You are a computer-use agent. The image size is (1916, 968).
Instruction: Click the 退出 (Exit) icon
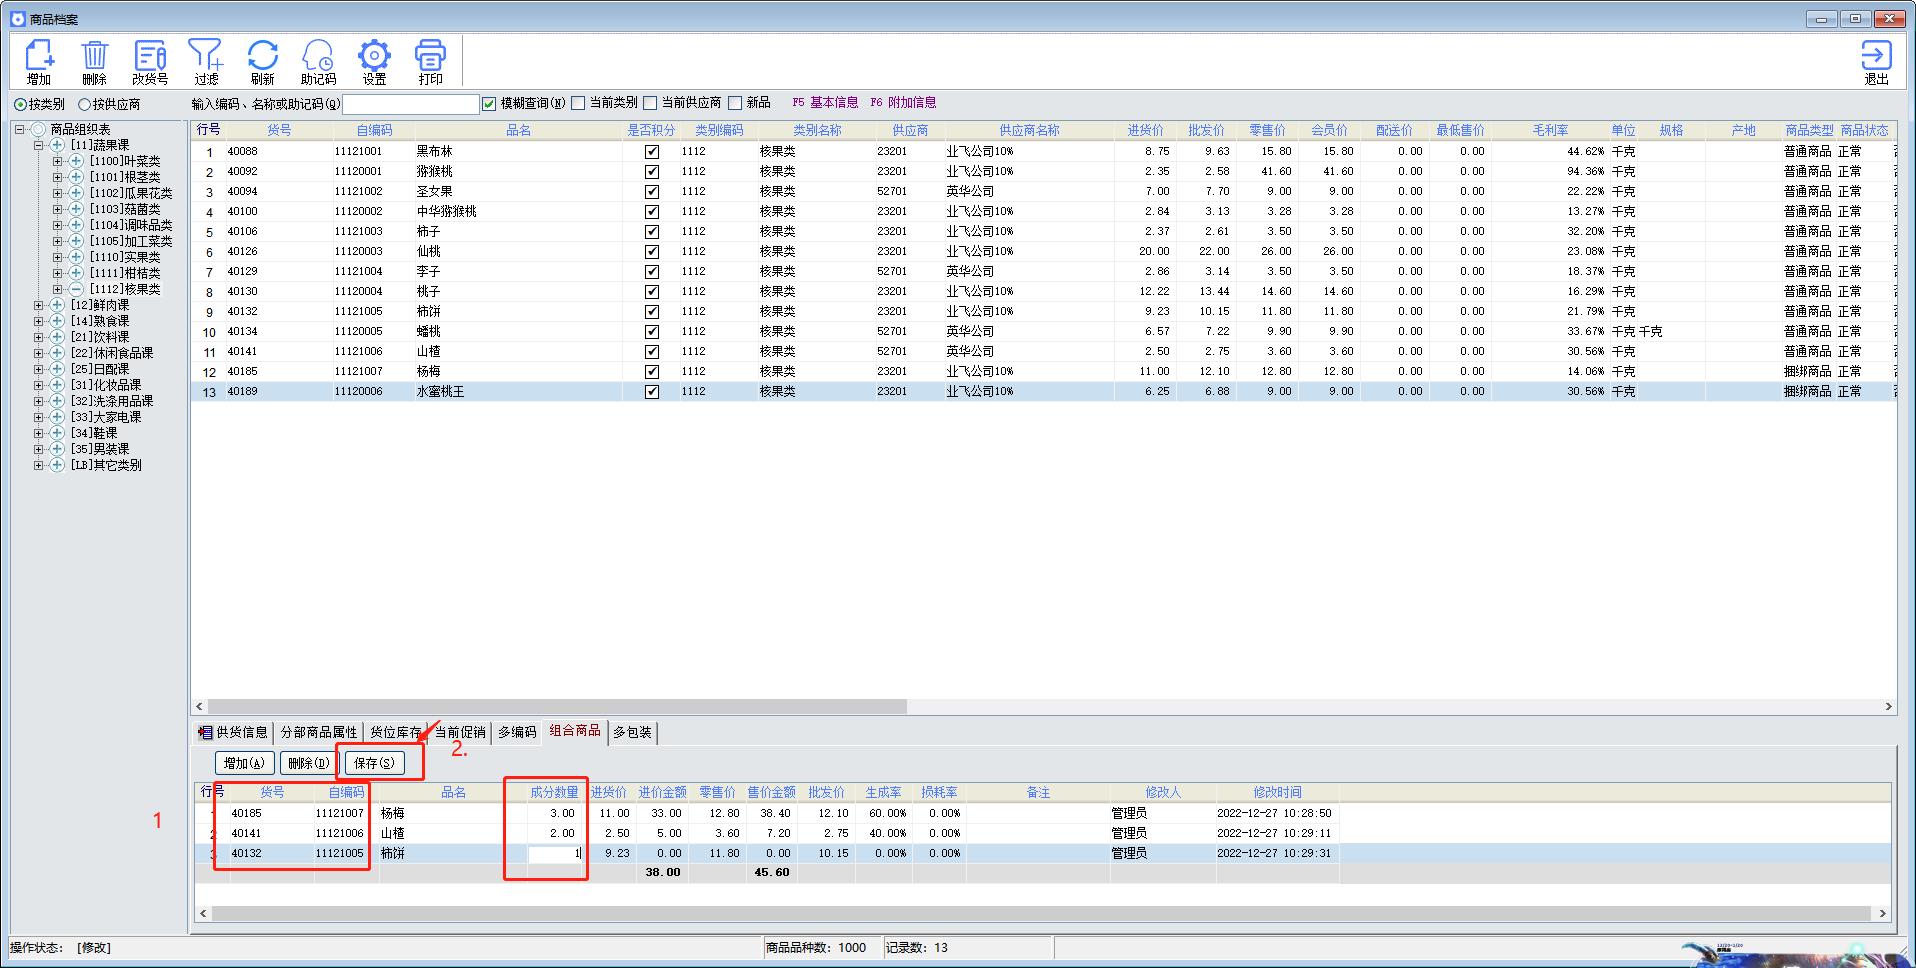(1876, 62)
